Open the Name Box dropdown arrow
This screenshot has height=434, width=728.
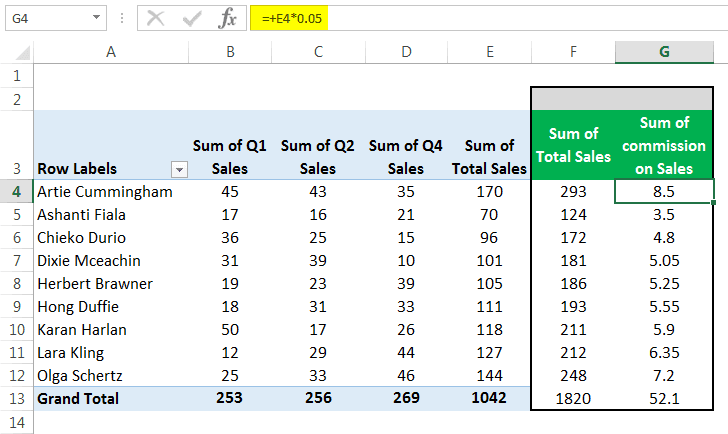[x=96, y=18]
